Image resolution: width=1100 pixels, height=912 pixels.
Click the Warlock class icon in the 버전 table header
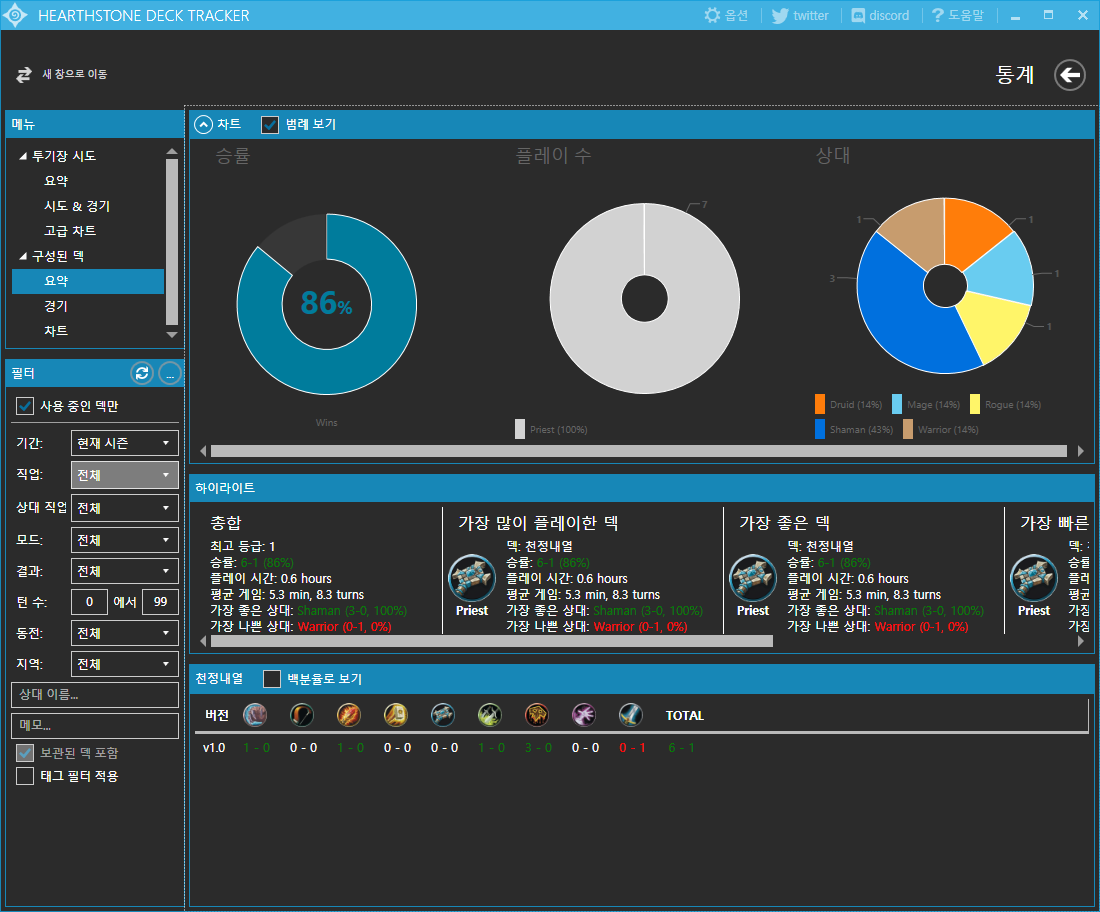coord(584,715)
